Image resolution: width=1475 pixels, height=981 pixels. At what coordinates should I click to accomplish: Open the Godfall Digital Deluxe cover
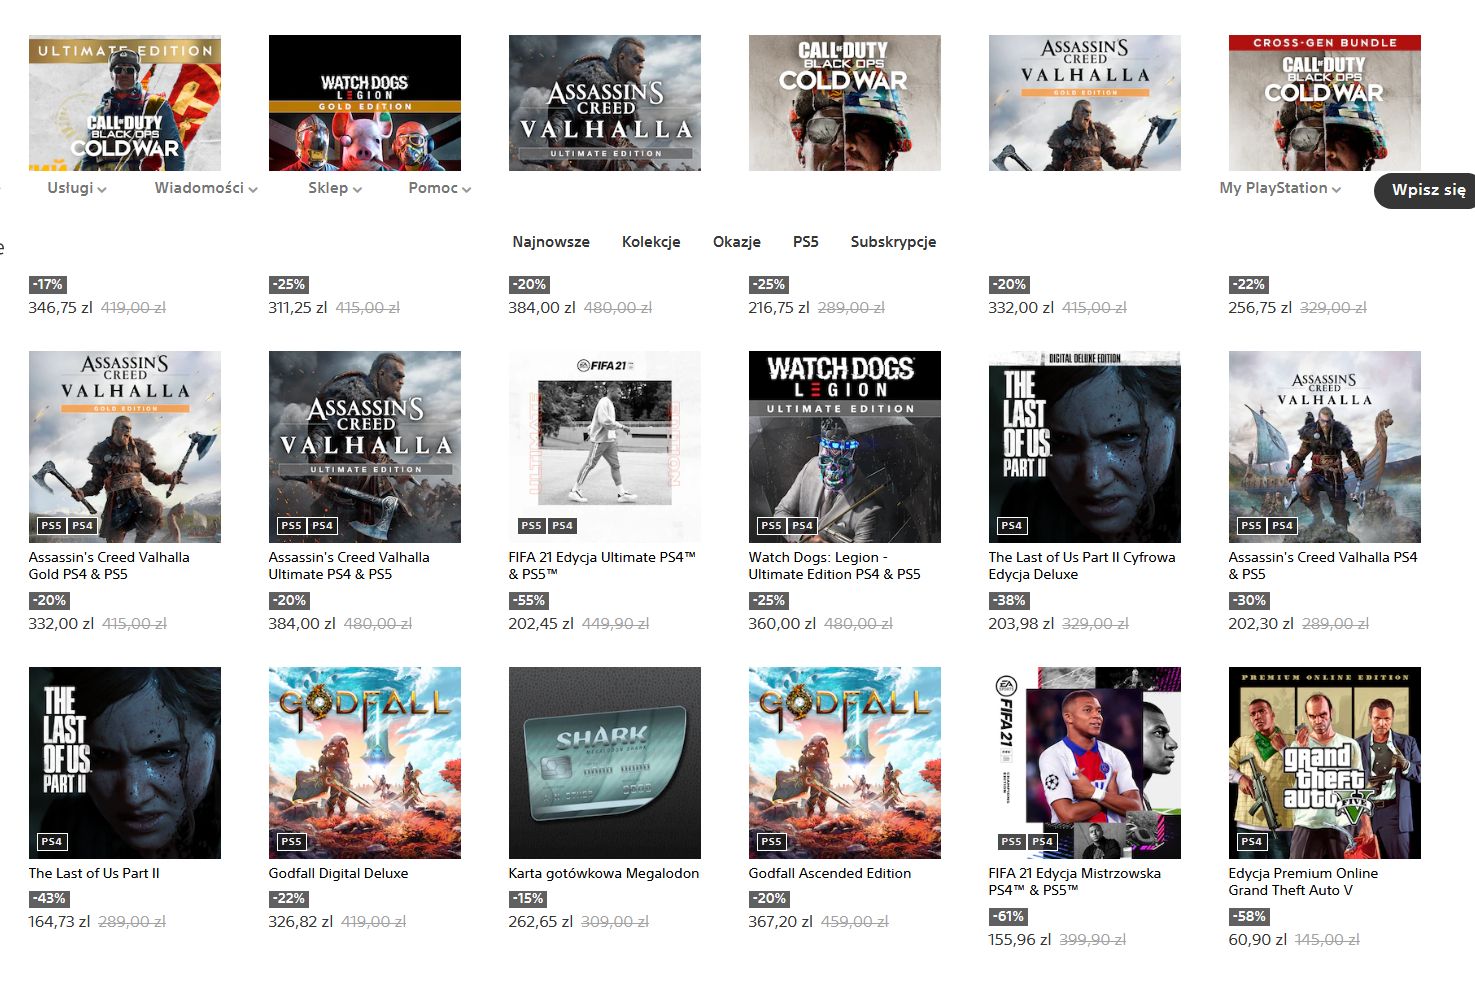tap(364, 762)
